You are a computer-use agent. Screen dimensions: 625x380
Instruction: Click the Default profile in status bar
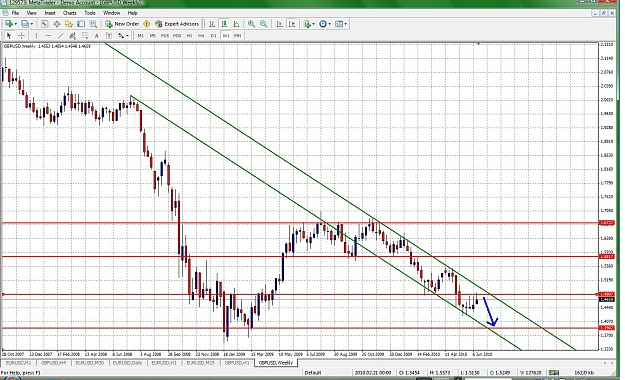coord(313,373)
